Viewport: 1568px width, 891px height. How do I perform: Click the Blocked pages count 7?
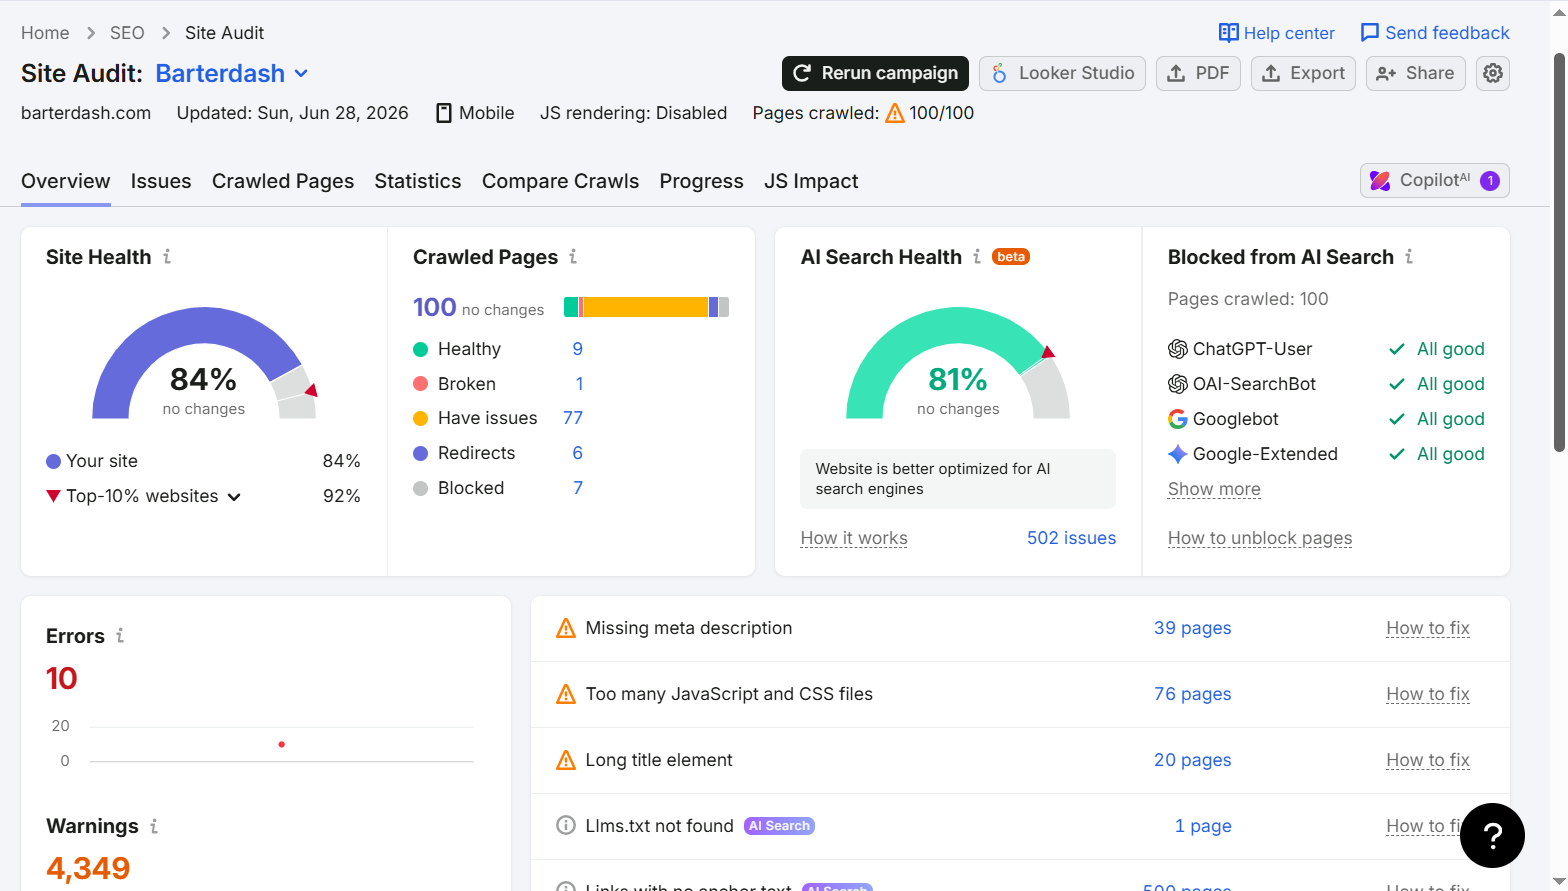pyautogui.click(x=577, y=488)
